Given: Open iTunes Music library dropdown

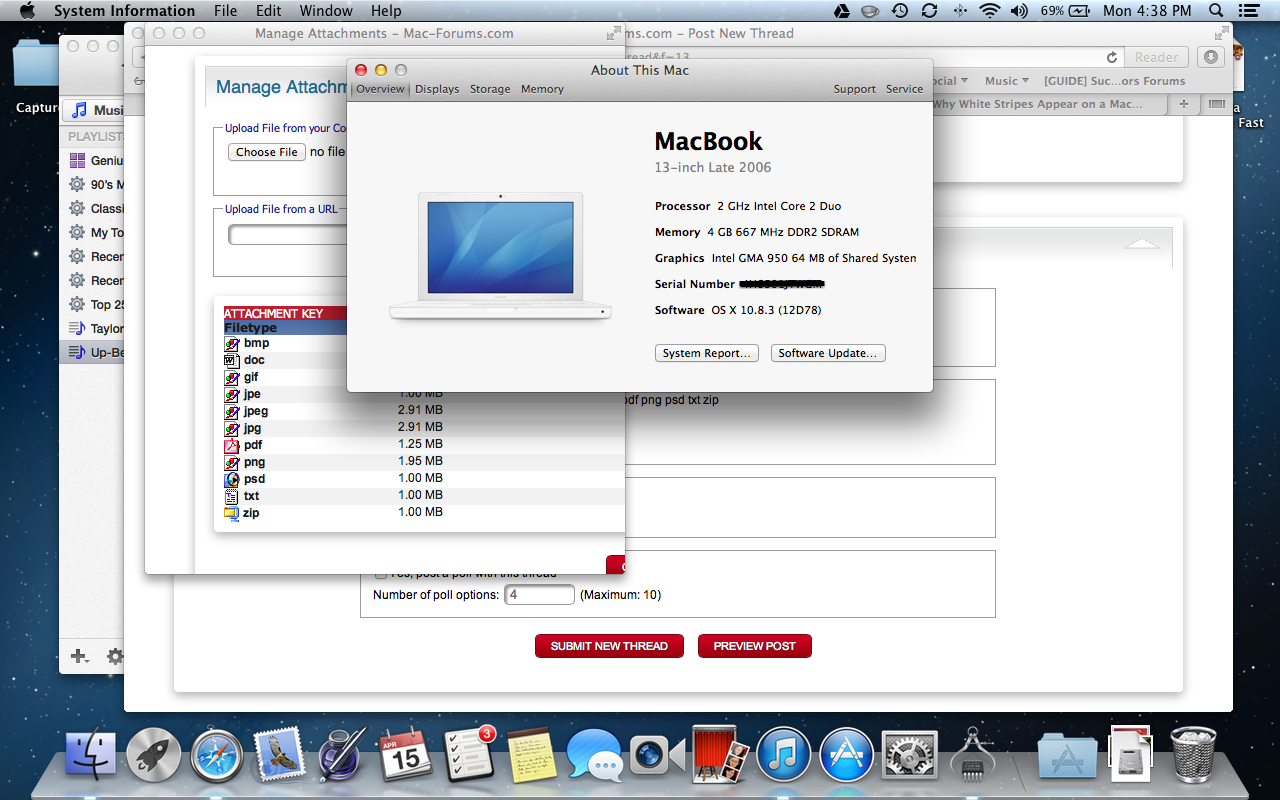Looking at the screenshot, I should 95,110.
